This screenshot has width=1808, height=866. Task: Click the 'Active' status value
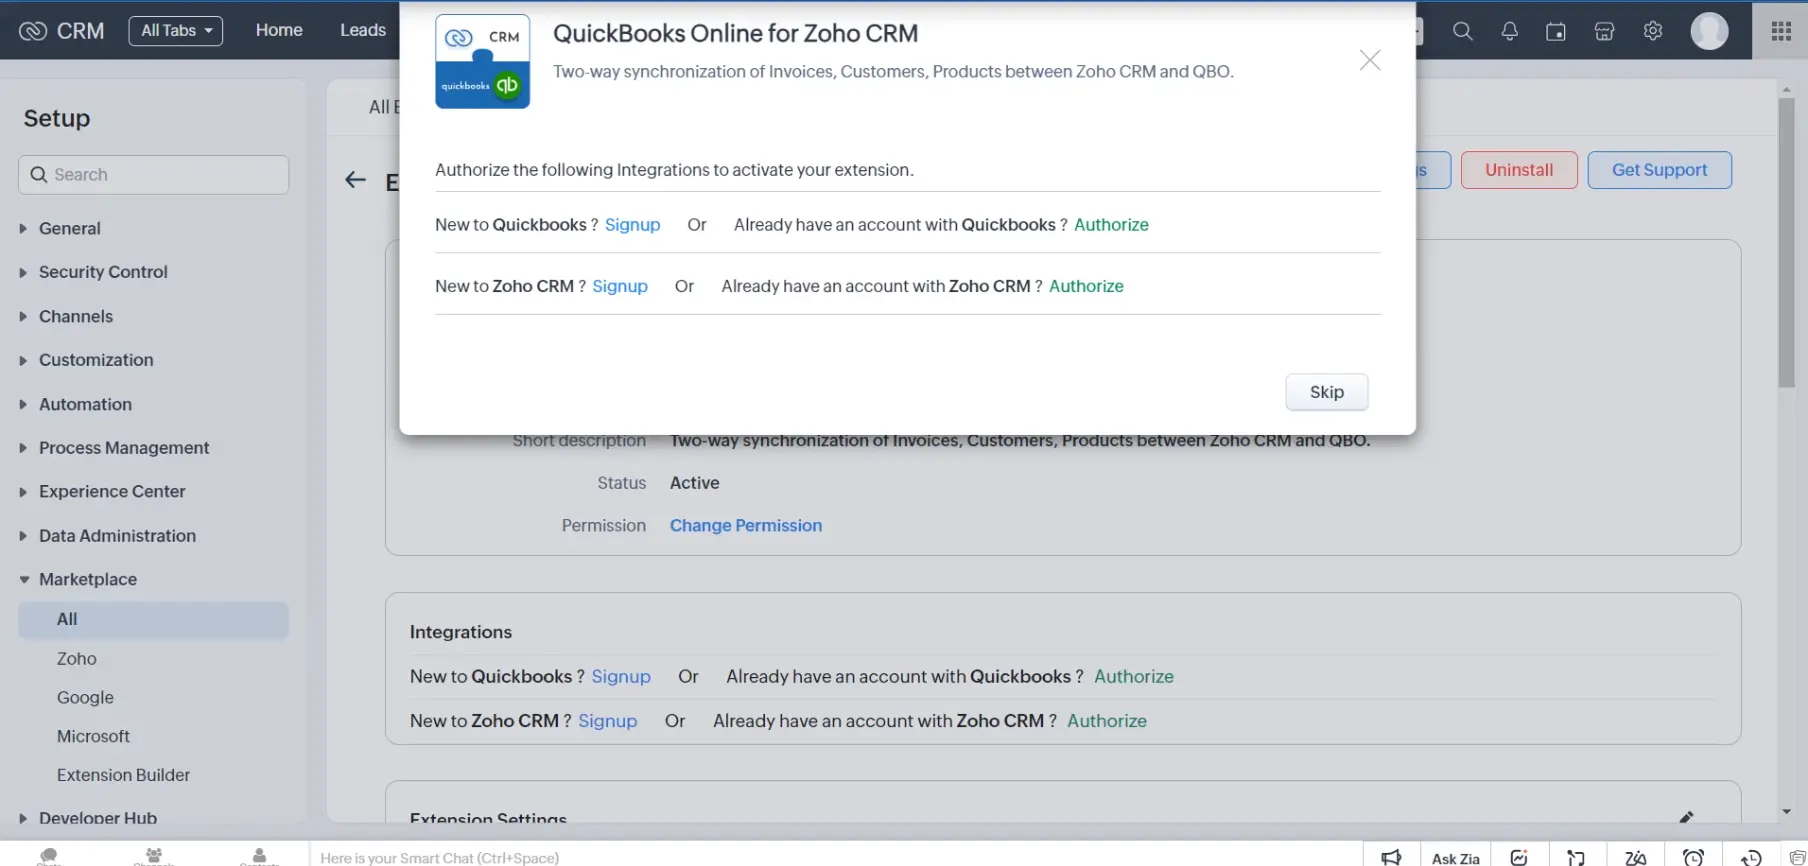click(695, 483)
